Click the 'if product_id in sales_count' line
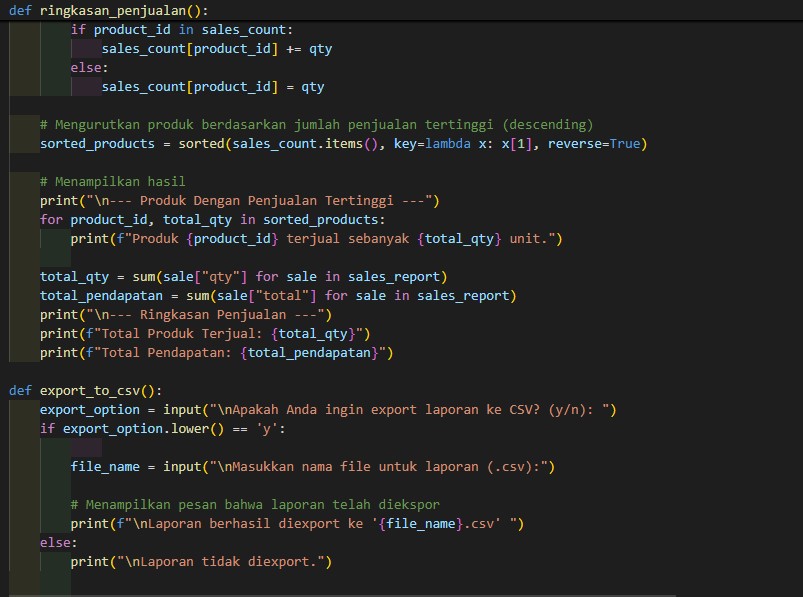This screenshot has width=803, height=597. pos(181,30)
